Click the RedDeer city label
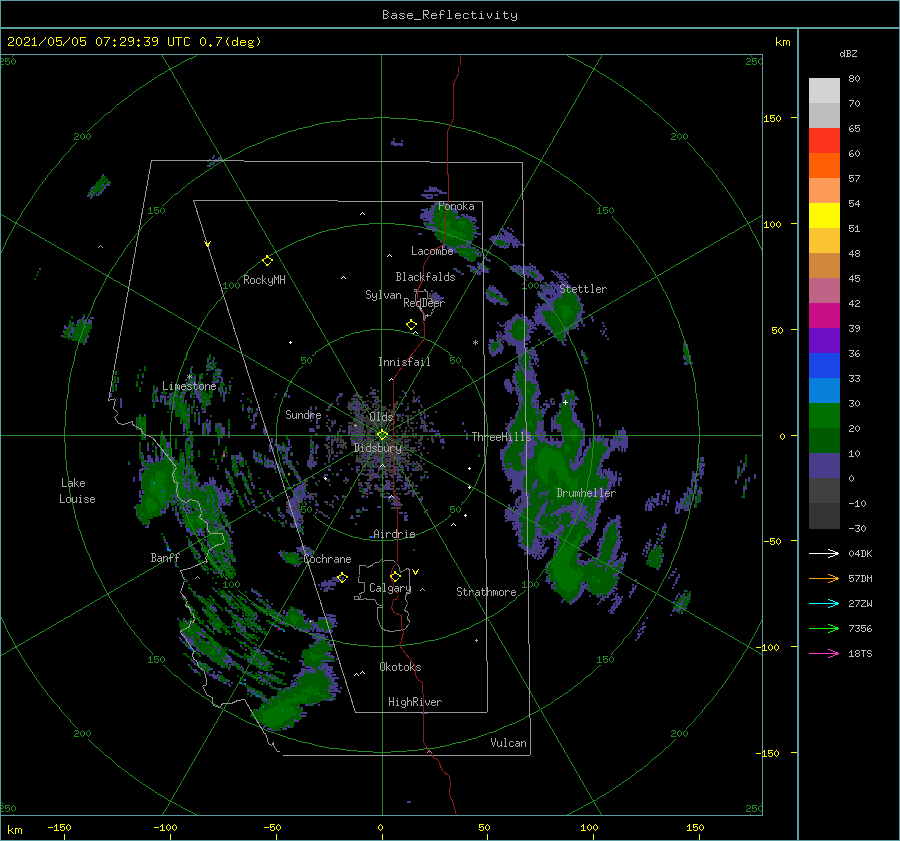Viewport: 900px width, 841px height. coord(424,303)
